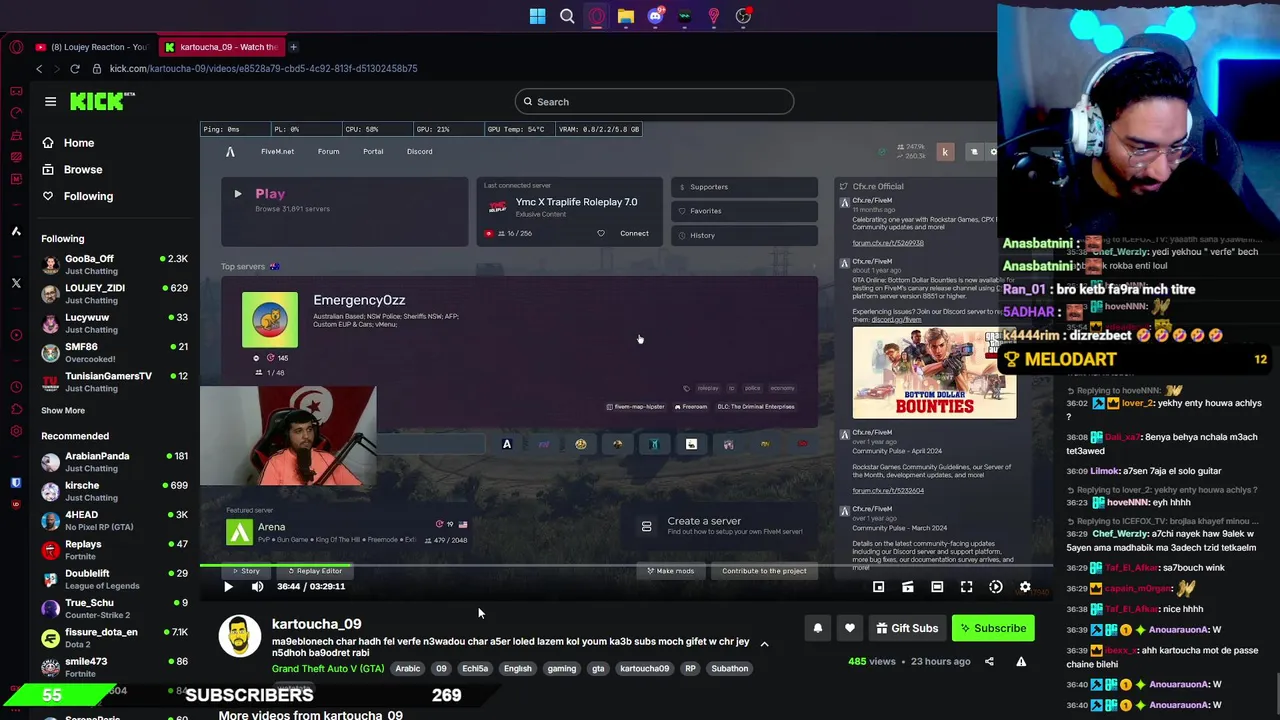
Task: Open Bottom Dollar Bounties news image
Action: point(934,371)
